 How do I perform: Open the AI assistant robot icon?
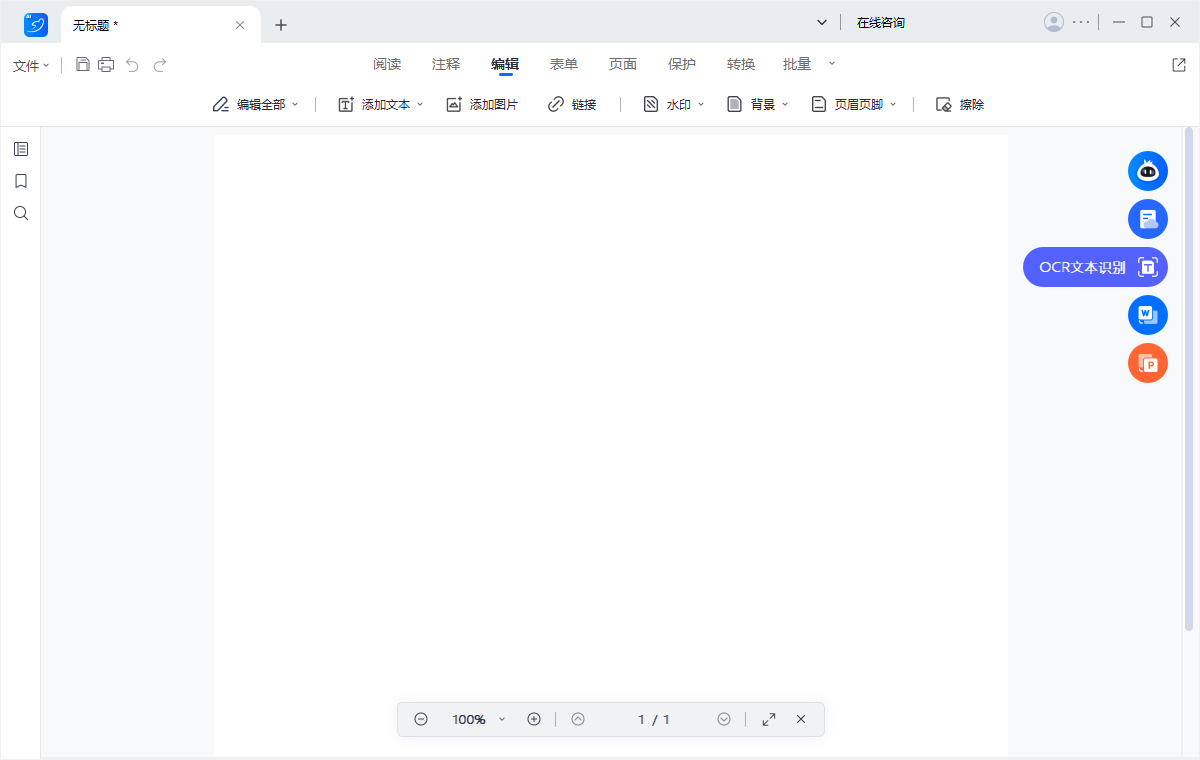pos(1147,171)
